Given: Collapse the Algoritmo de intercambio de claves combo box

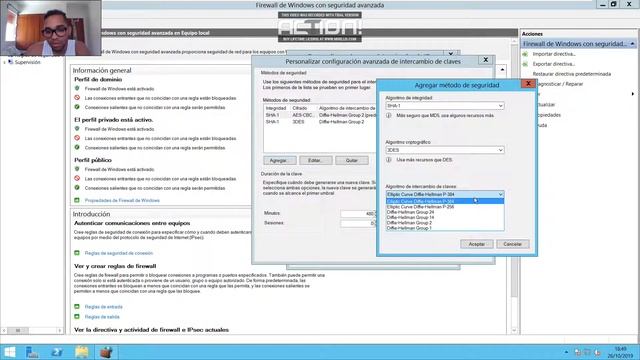Looking at the screenshot, I should click(x=444, y=194).
